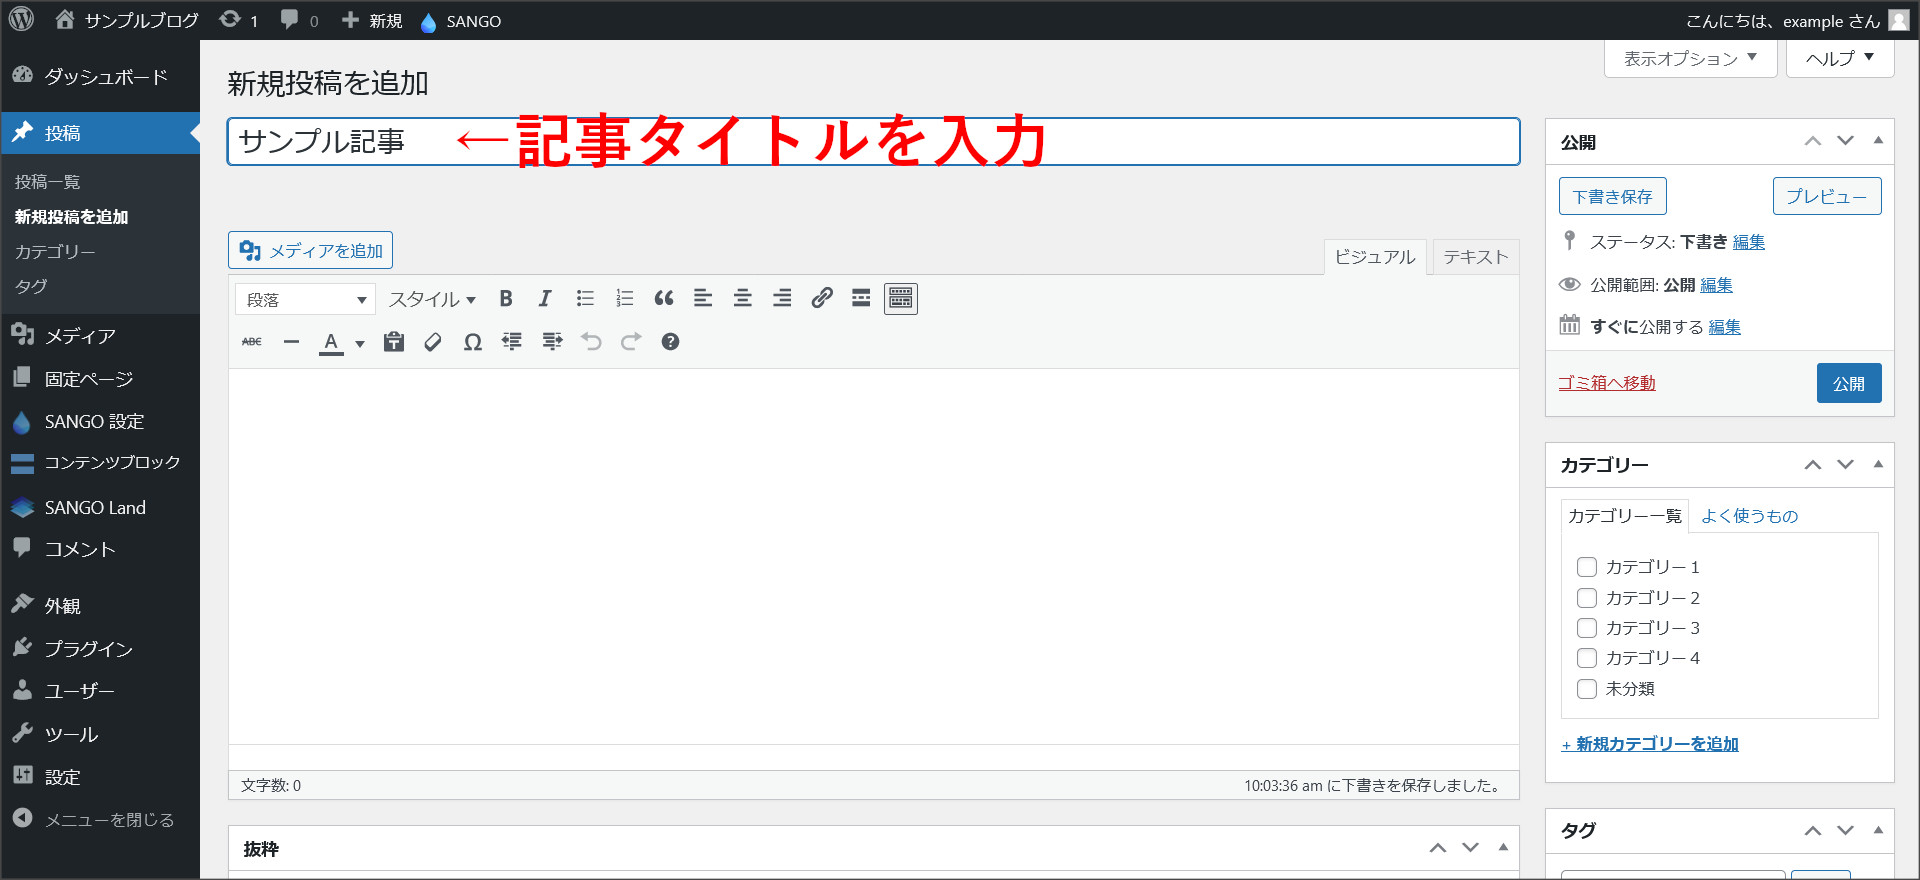The width and height of the screenshot is (1920, 880).
Task: Tick the カテゴリー3 checkbox
Action: click(x=1587, y=628)
